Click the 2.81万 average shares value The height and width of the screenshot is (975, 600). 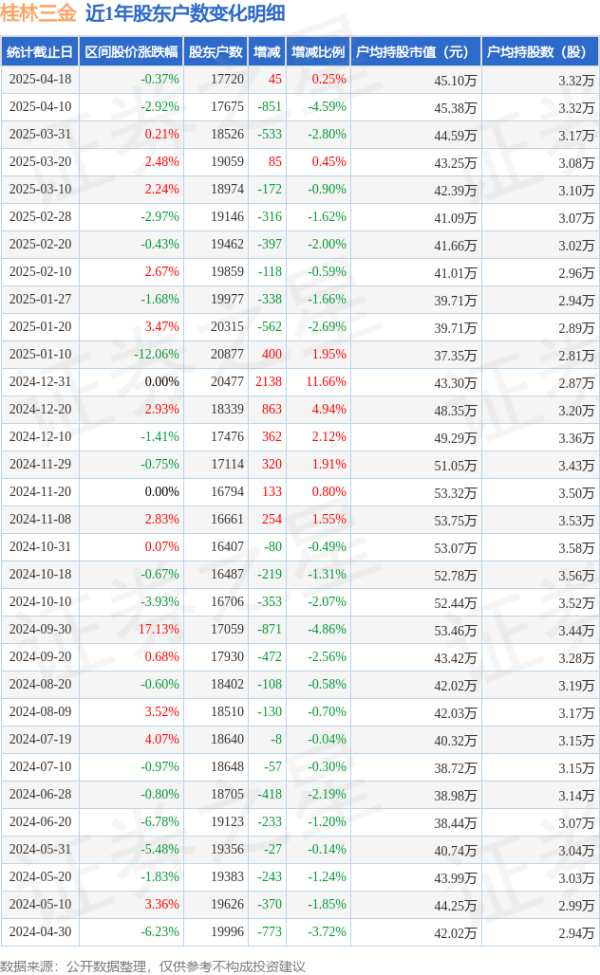click(576, 356)
